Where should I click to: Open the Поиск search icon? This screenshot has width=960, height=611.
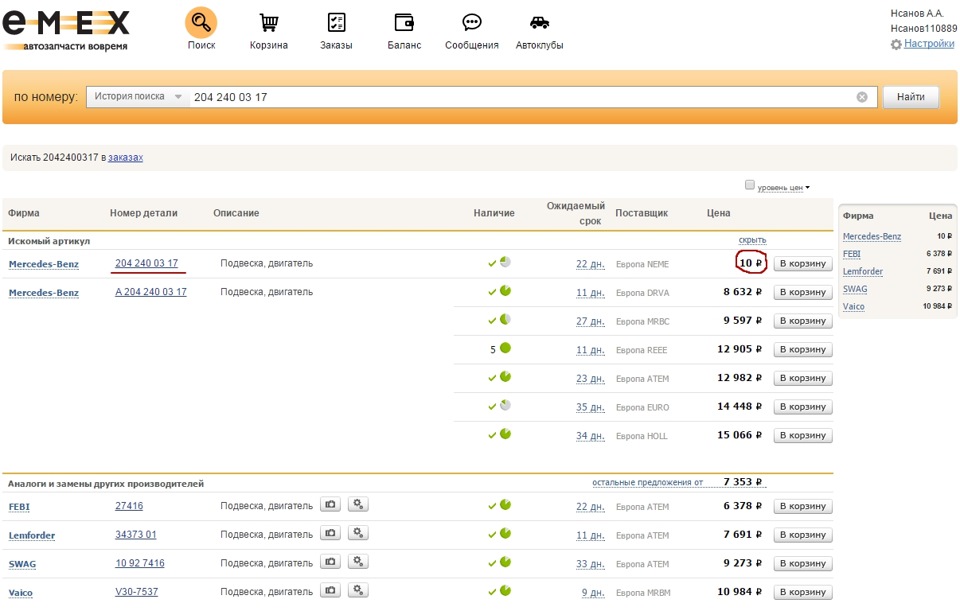201,23
